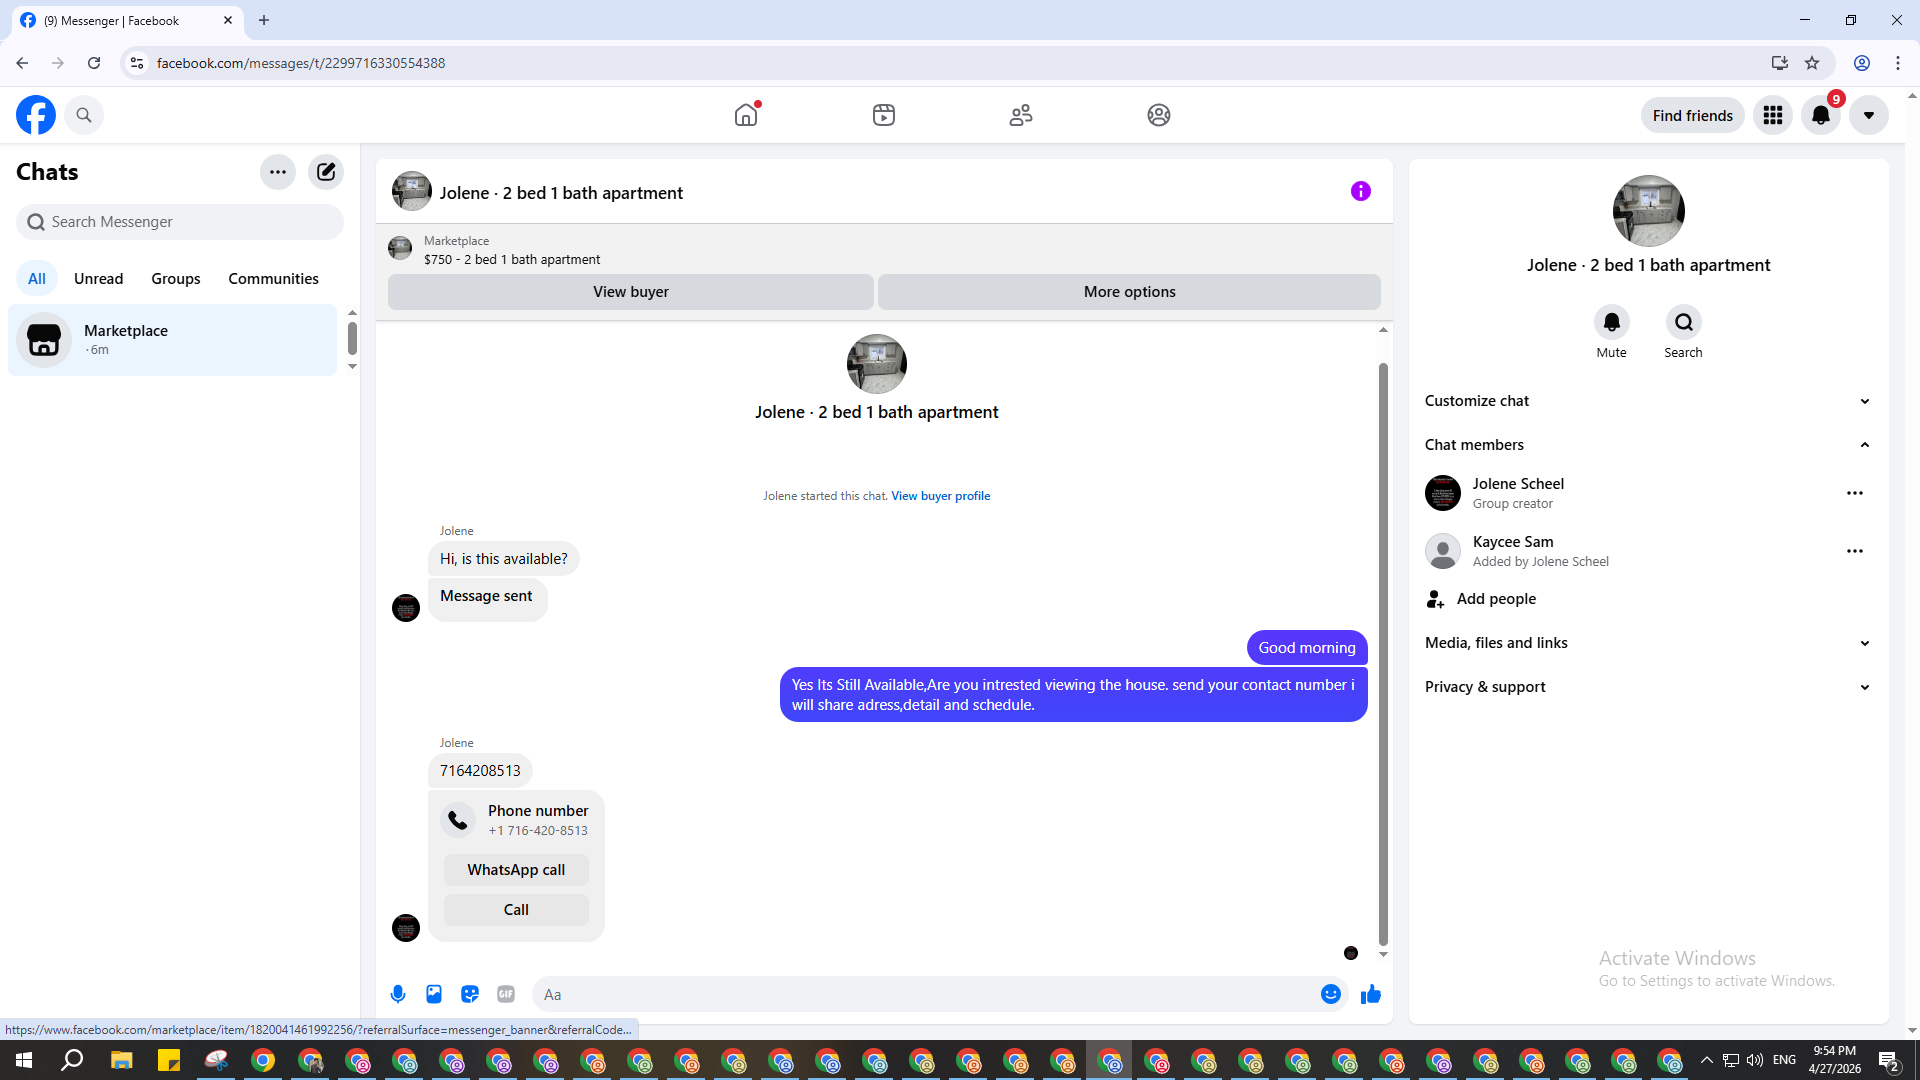Start a new message with compose icon
Image resolution: width=1920 pixels, height=1080 pixels.
326,172
